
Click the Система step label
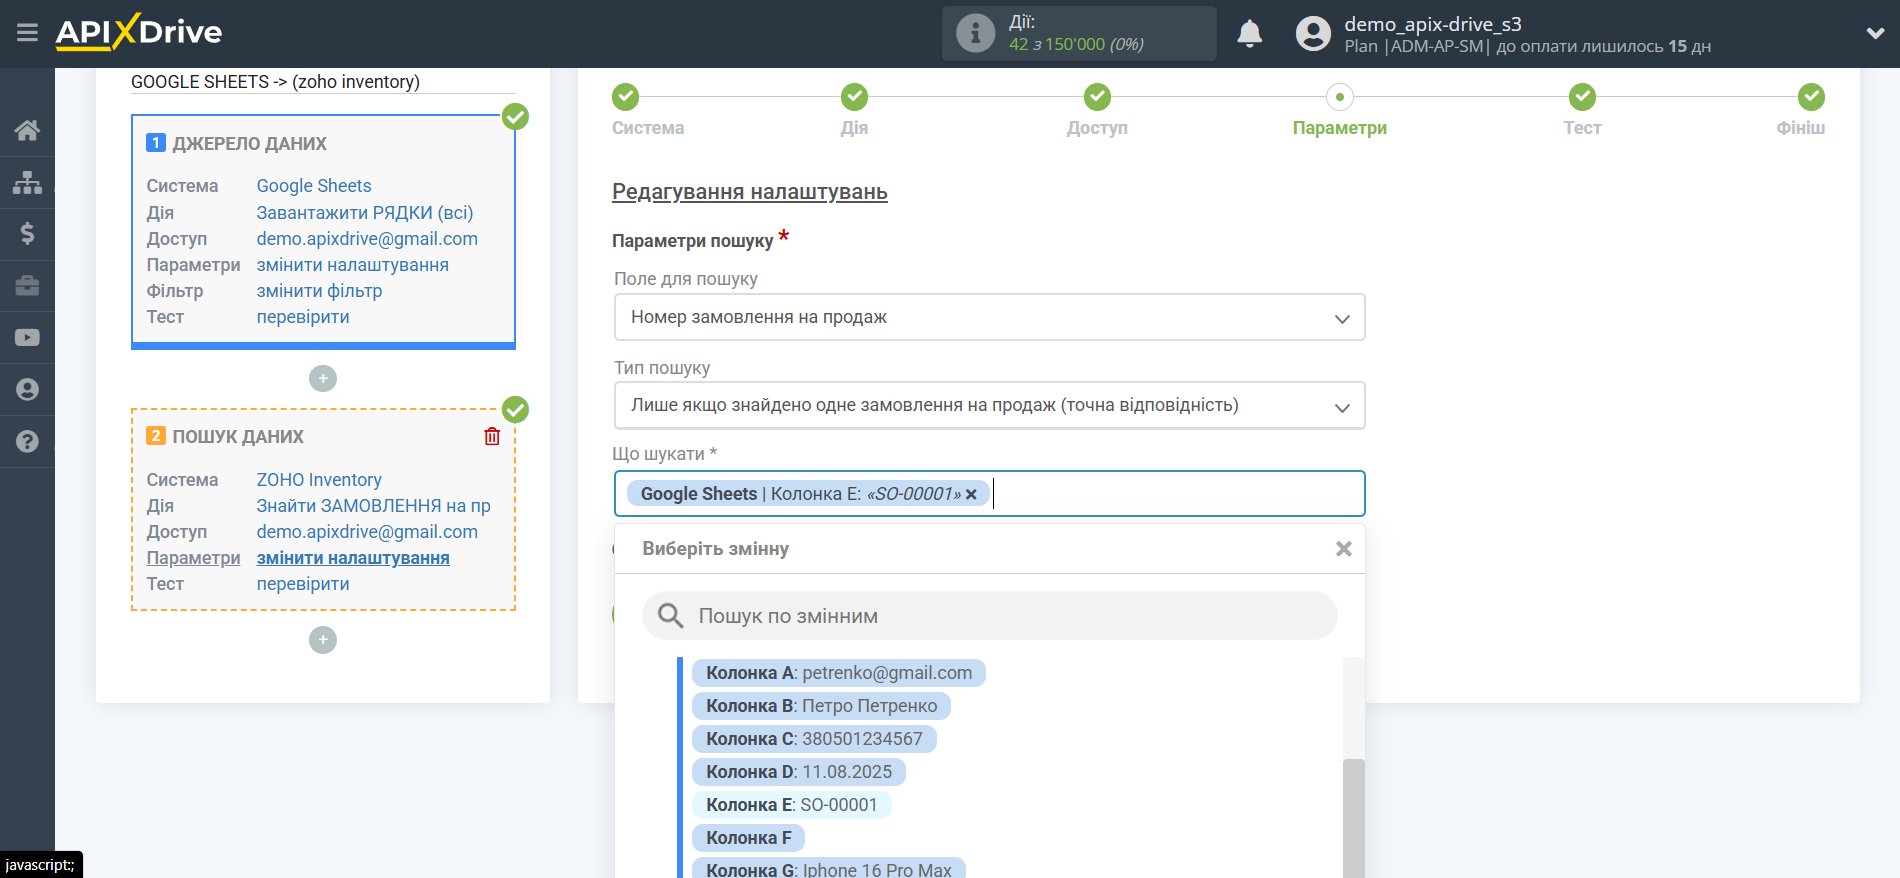coord(648,128)
